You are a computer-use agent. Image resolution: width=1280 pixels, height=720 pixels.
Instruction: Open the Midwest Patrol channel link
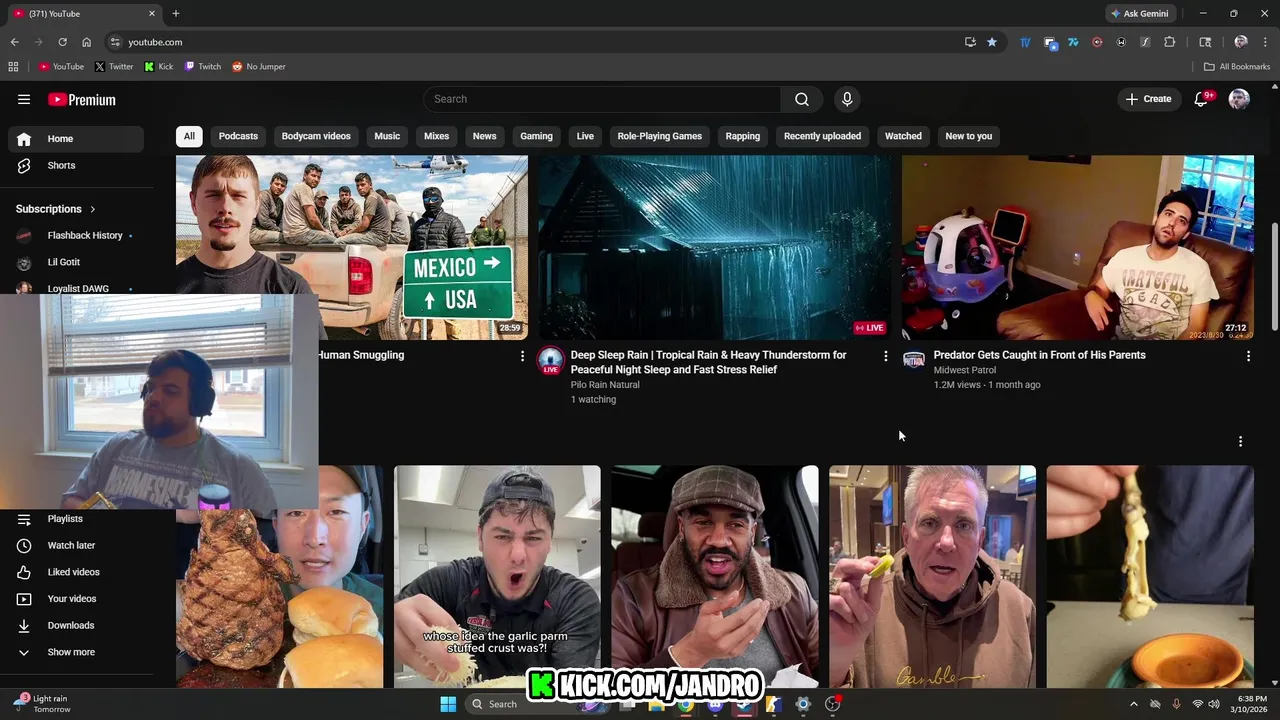[965, 370]
